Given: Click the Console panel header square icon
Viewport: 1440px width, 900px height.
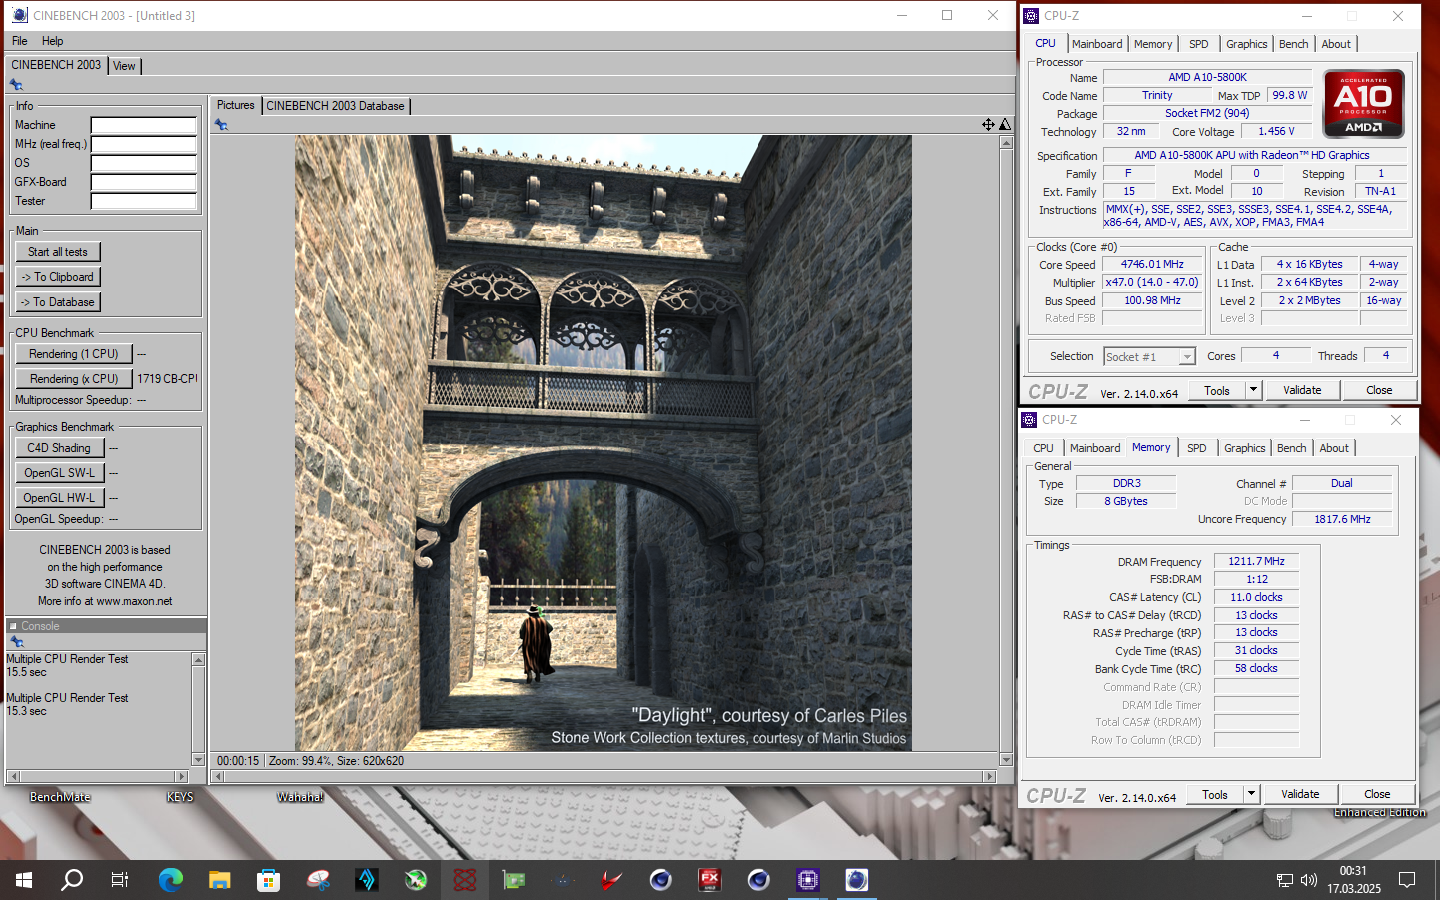Looking at the screenshot, I should (14, 626).
